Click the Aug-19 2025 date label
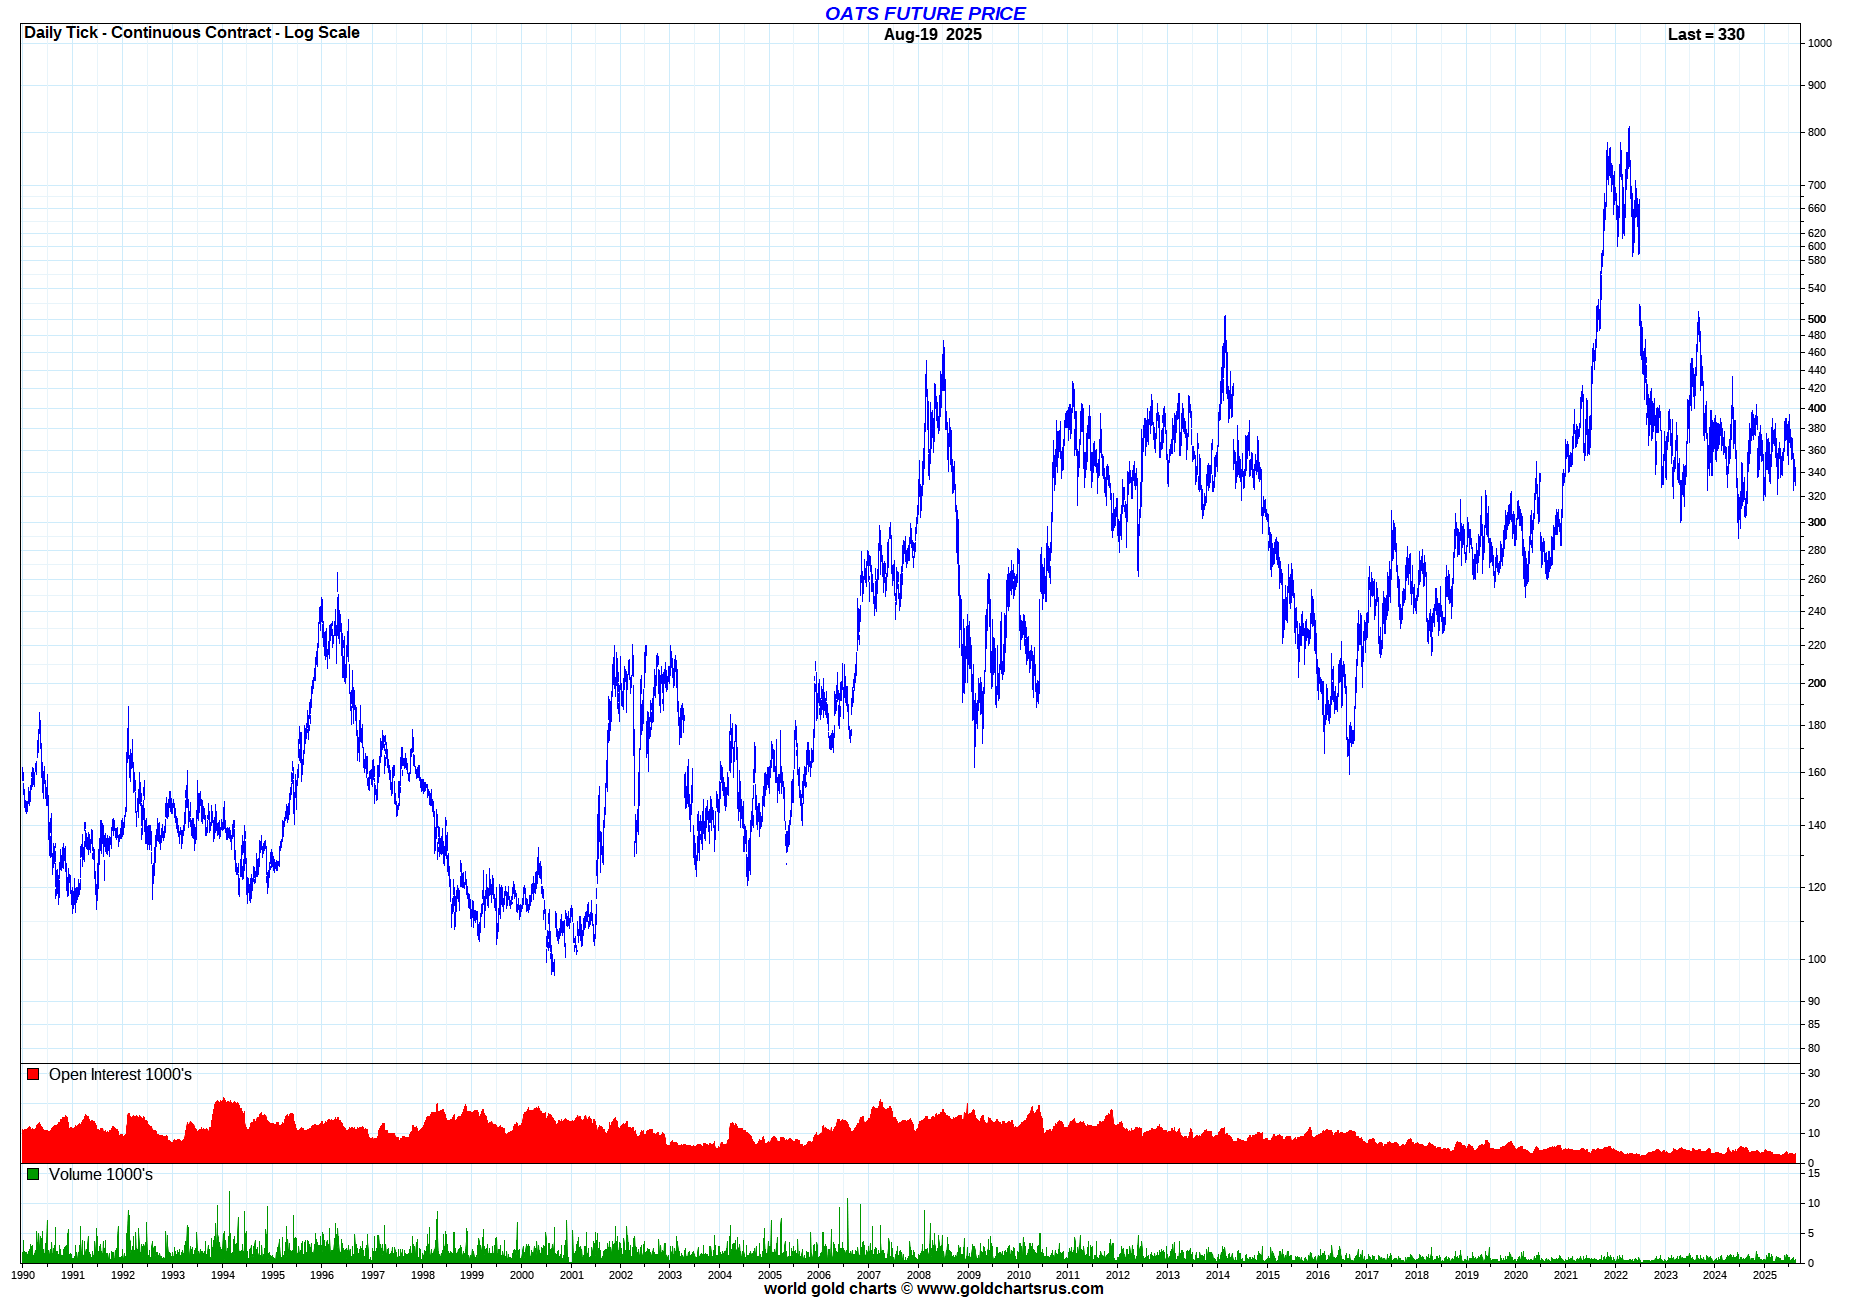Viewport: 1850px width, 1300px height. pos(933,34)
